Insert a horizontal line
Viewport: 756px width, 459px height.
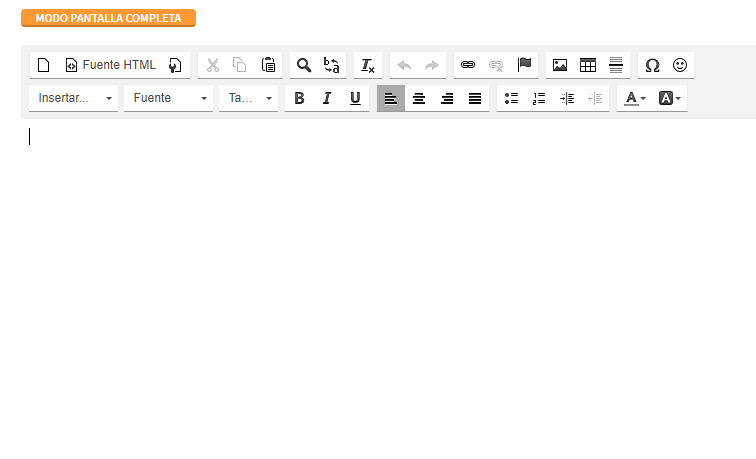coord(616,65)
